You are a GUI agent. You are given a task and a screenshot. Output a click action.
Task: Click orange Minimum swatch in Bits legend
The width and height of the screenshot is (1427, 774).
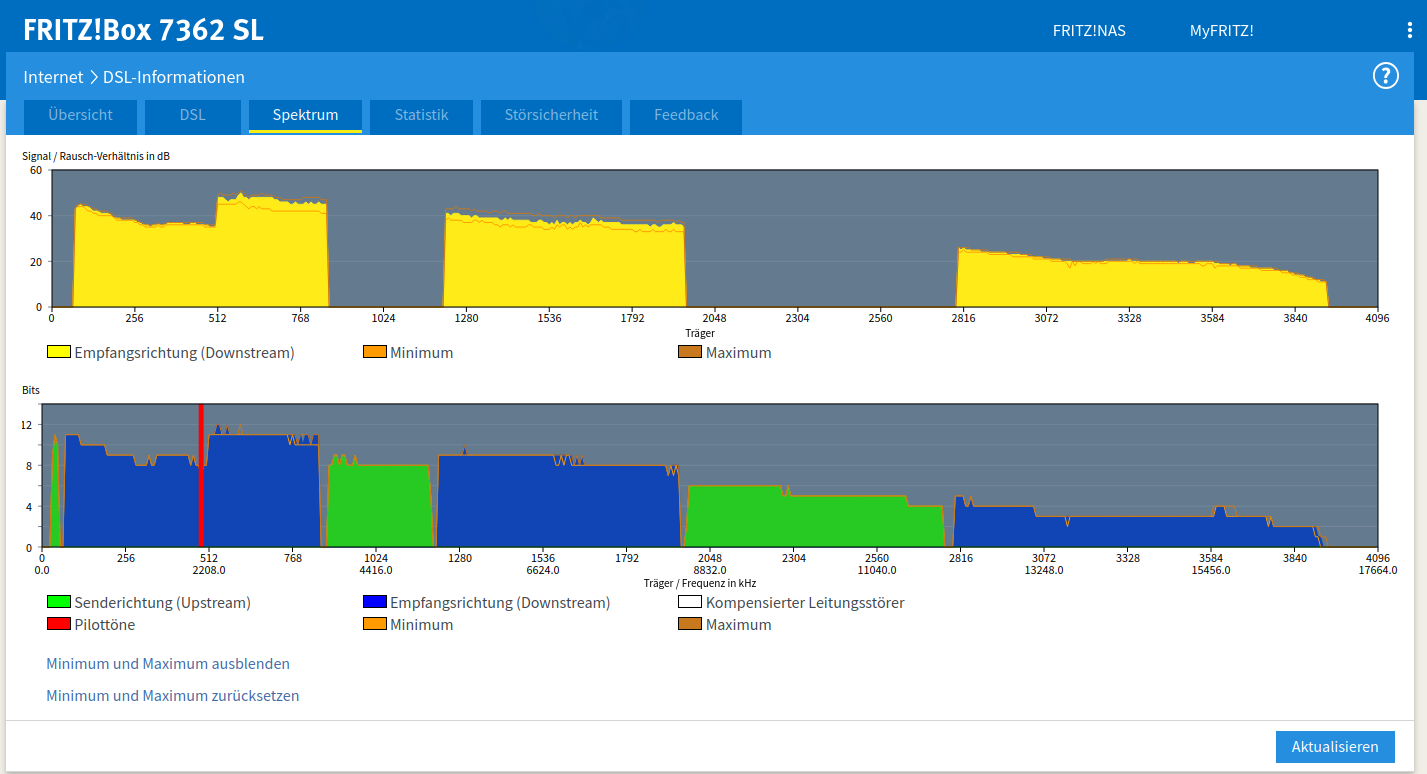click(x=375, y=624)
